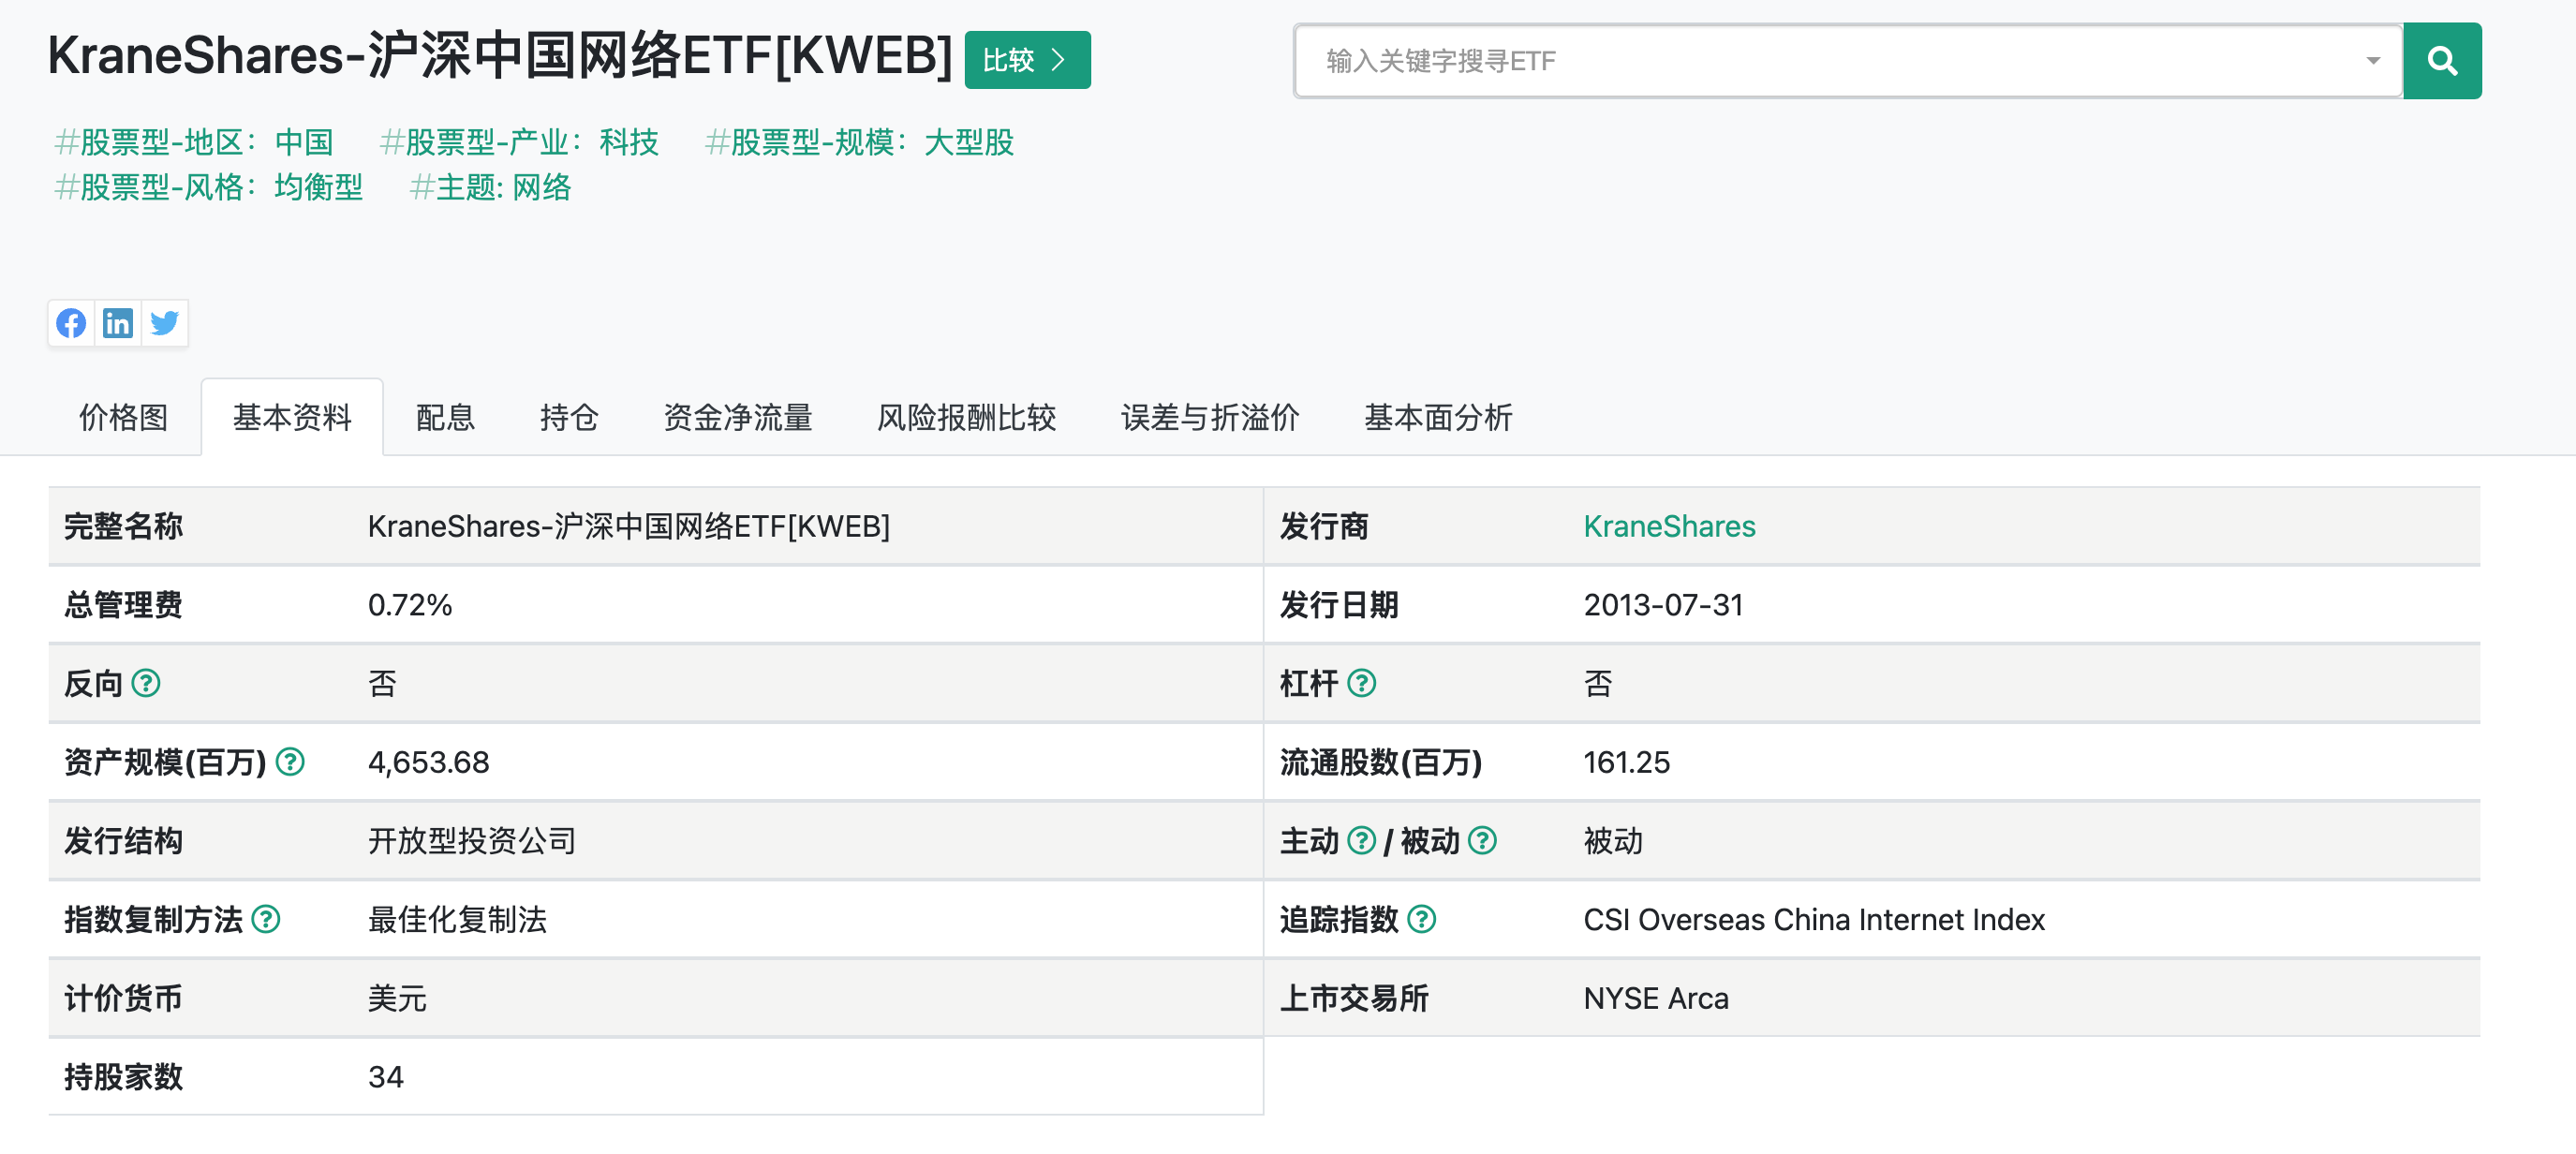Image resolution: width=2576 pixels, height=1154 pixels.
Task: Open the ETF search dropdown arrow
Action: [x=2373, y=61]
